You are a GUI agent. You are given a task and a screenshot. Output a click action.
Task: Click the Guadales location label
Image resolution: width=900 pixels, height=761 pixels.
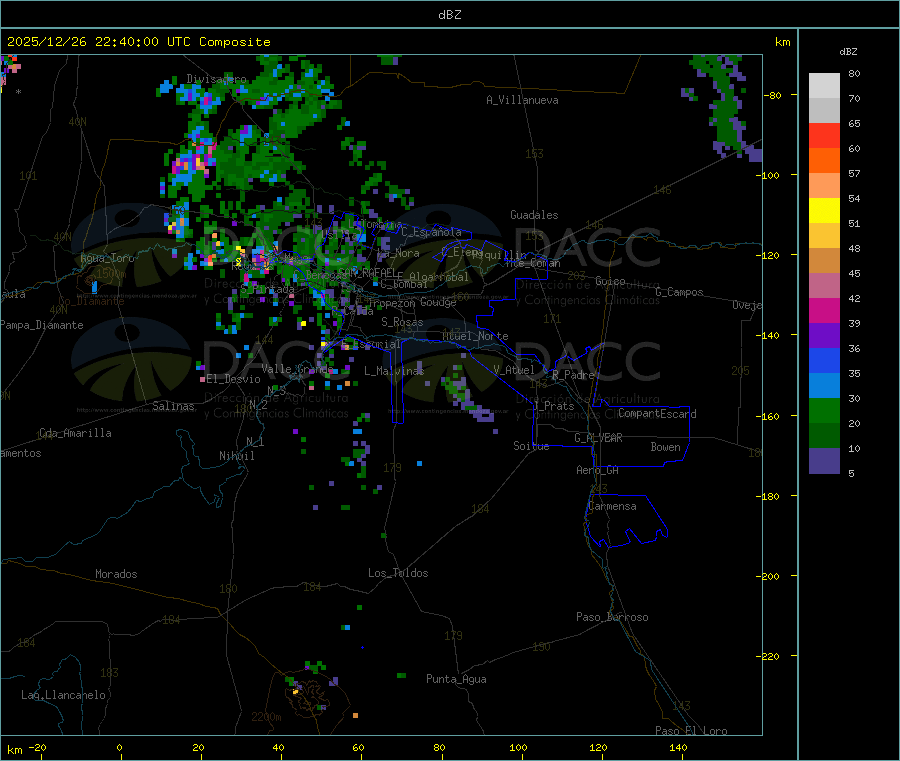[x=534, y=215]
